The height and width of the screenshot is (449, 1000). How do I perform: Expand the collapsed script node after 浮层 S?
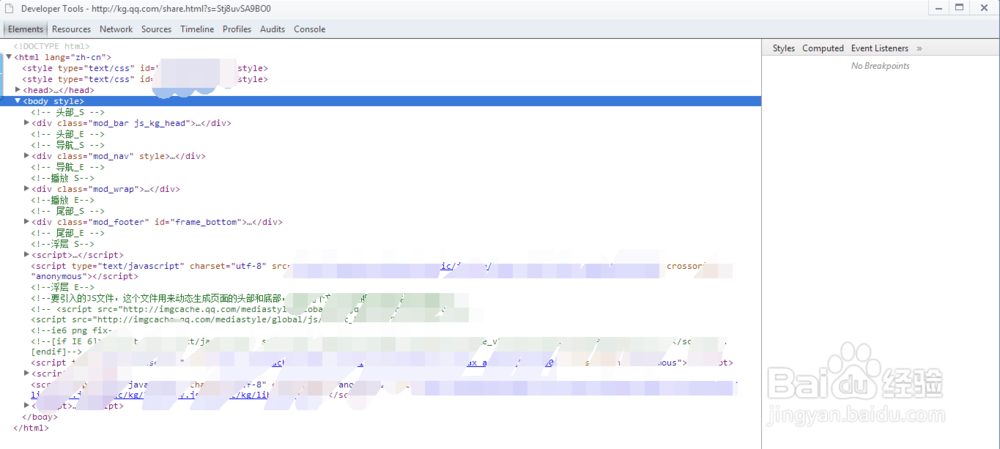coord(27,254)
